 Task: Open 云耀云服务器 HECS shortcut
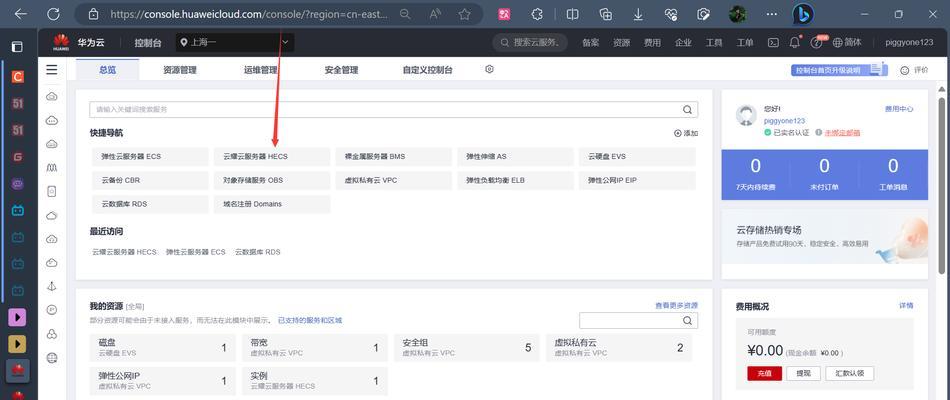[x=272, y=156]
